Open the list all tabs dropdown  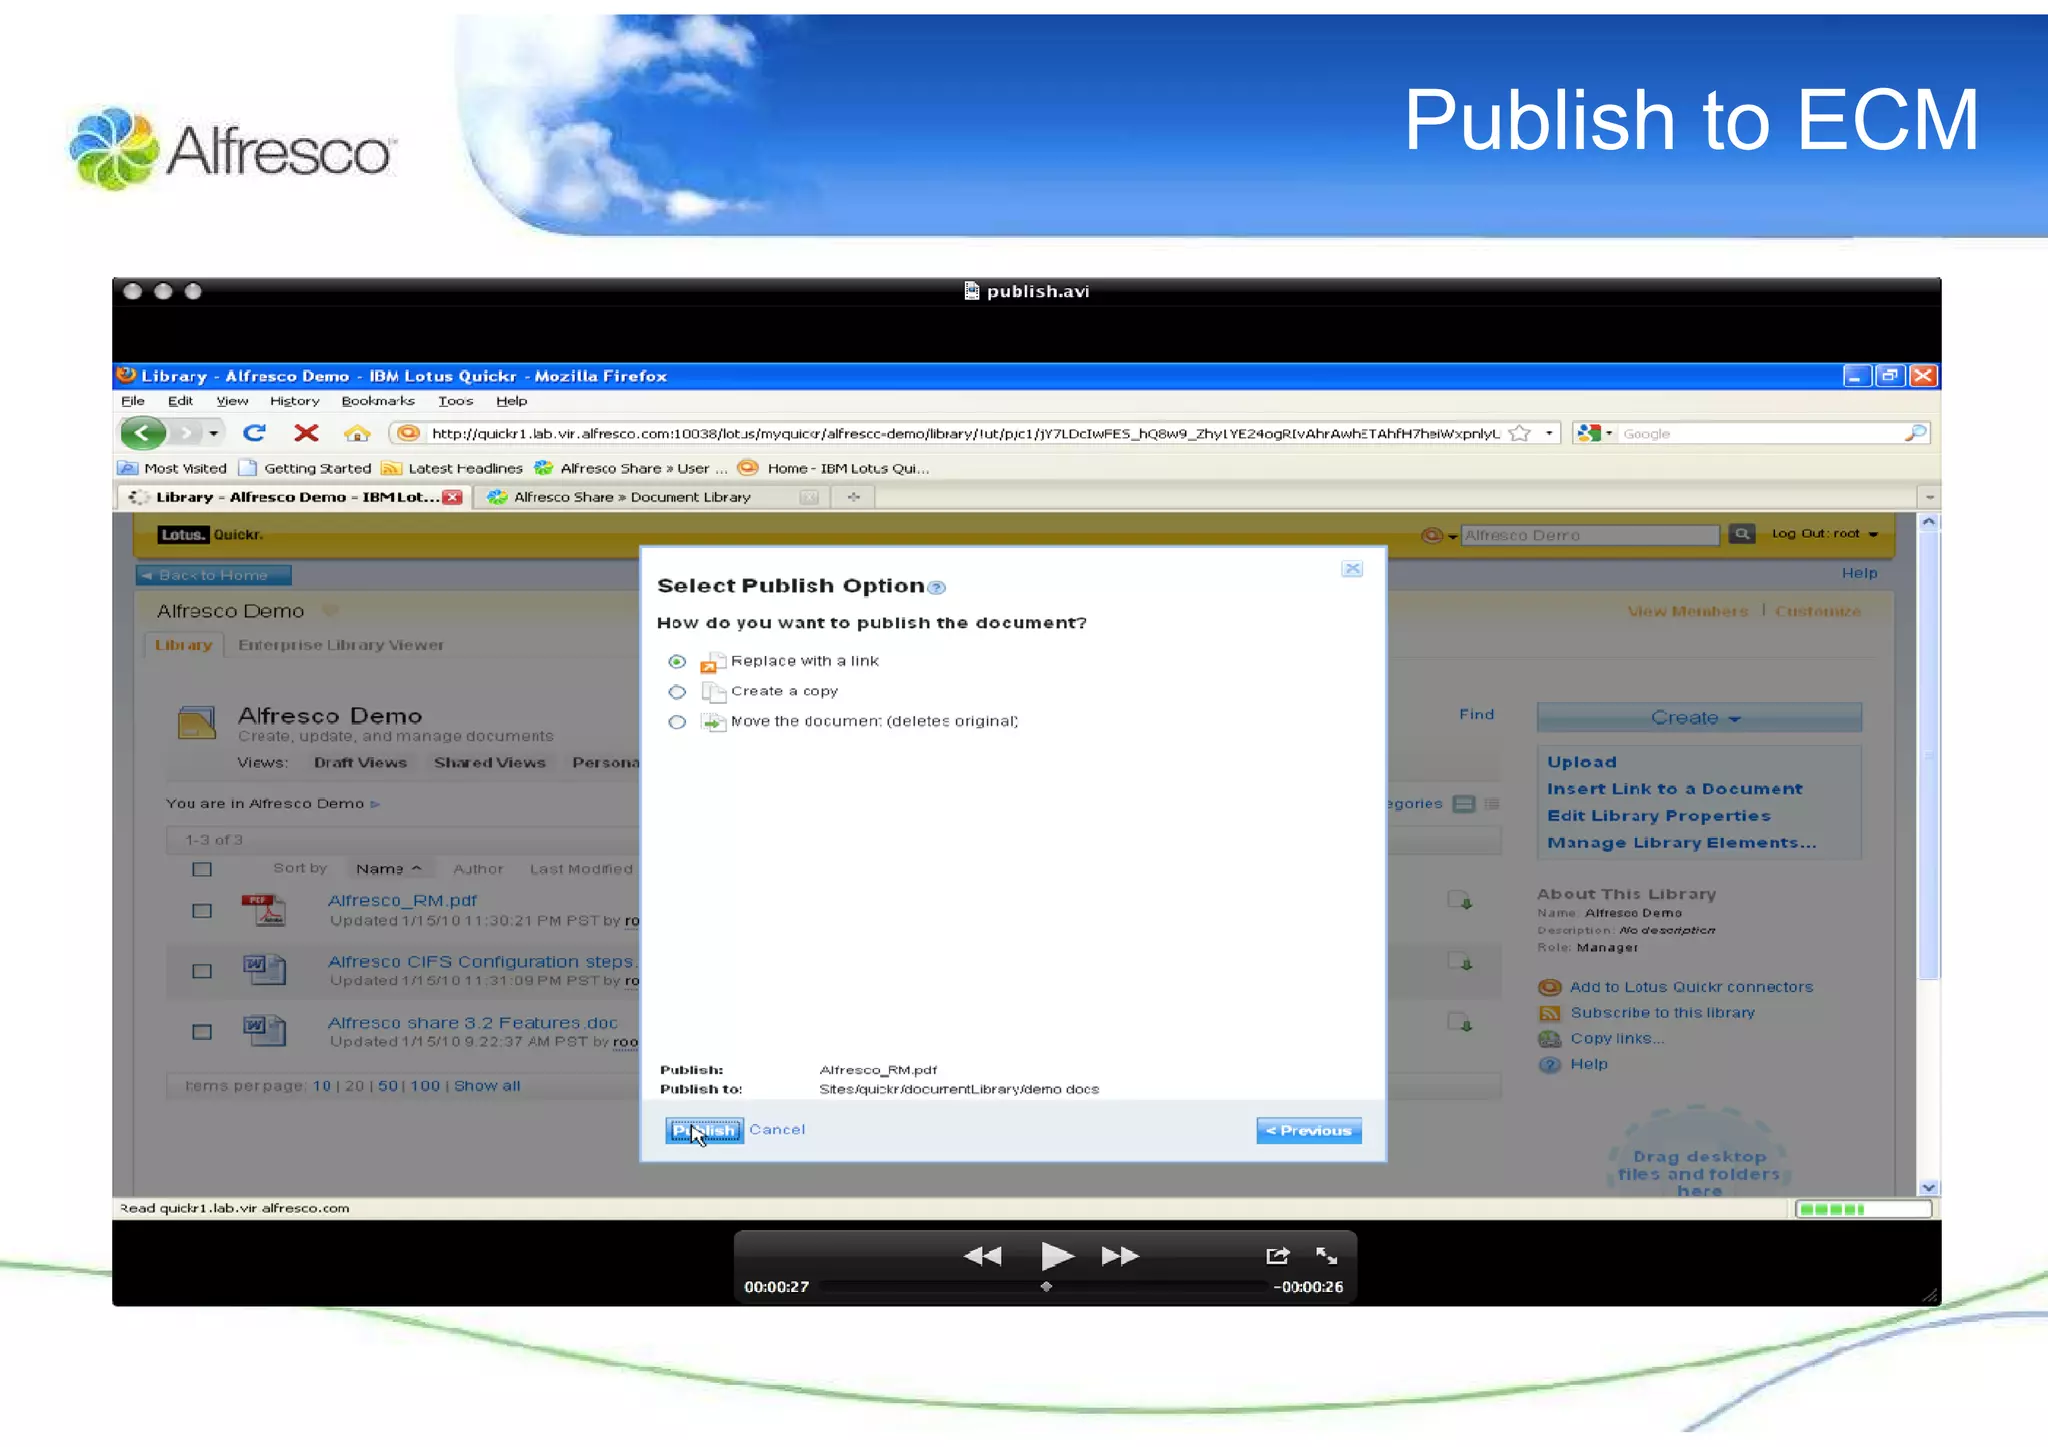pyautogui.click(x=1929, y=497)
